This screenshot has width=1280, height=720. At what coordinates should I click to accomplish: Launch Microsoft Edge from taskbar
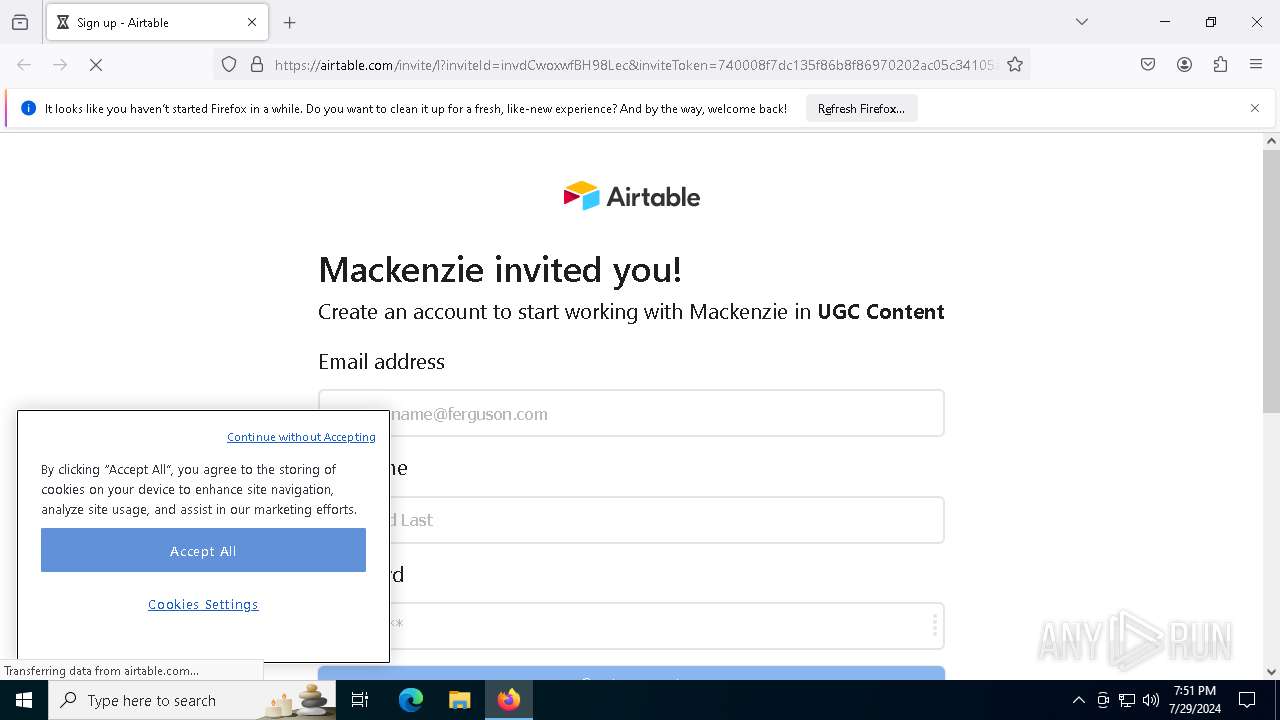(411, 700)
